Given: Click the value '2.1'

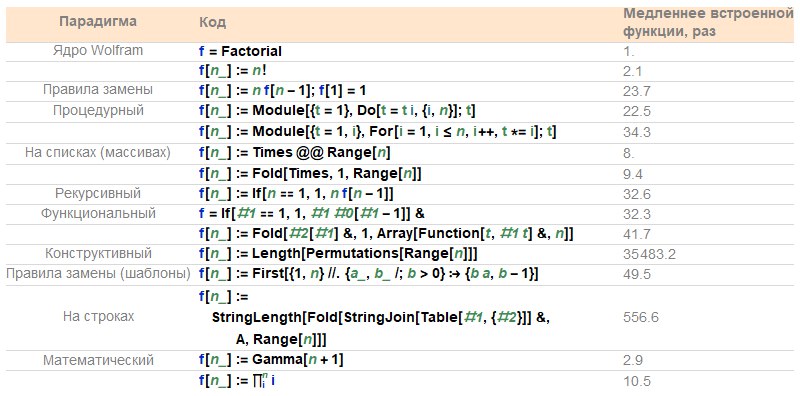Looking at the screenshot, I should pos(632,72).
